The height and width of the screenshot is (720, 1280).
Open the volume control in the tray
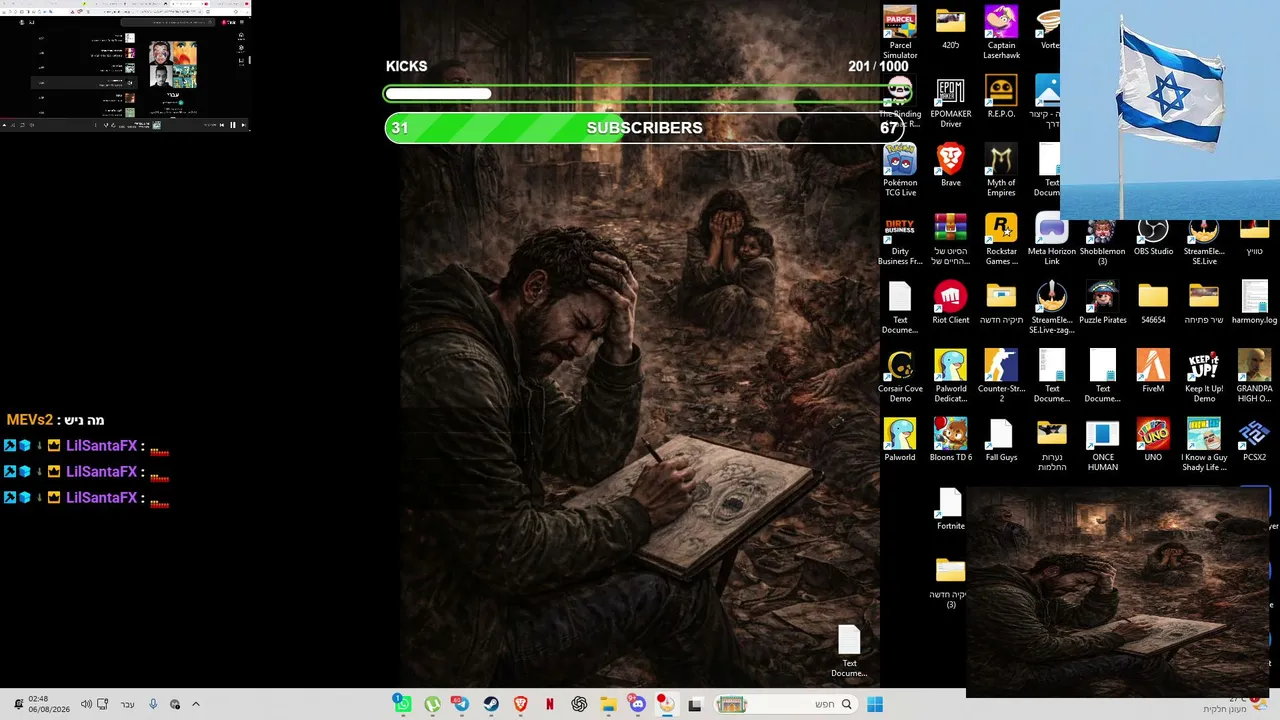point(86,704)
